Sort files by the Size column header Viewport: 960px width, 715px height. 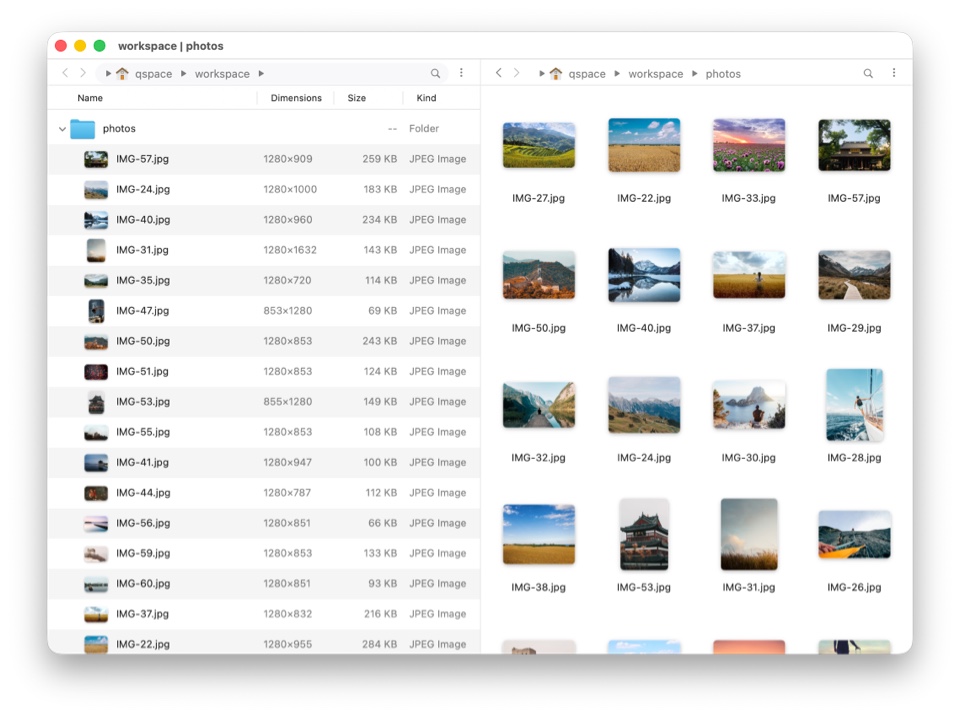(356, 98)
